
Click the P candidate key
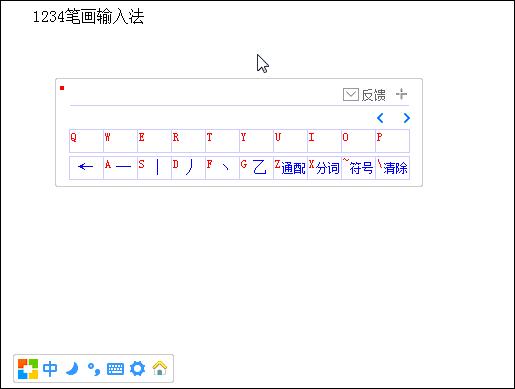pos(392,141)
